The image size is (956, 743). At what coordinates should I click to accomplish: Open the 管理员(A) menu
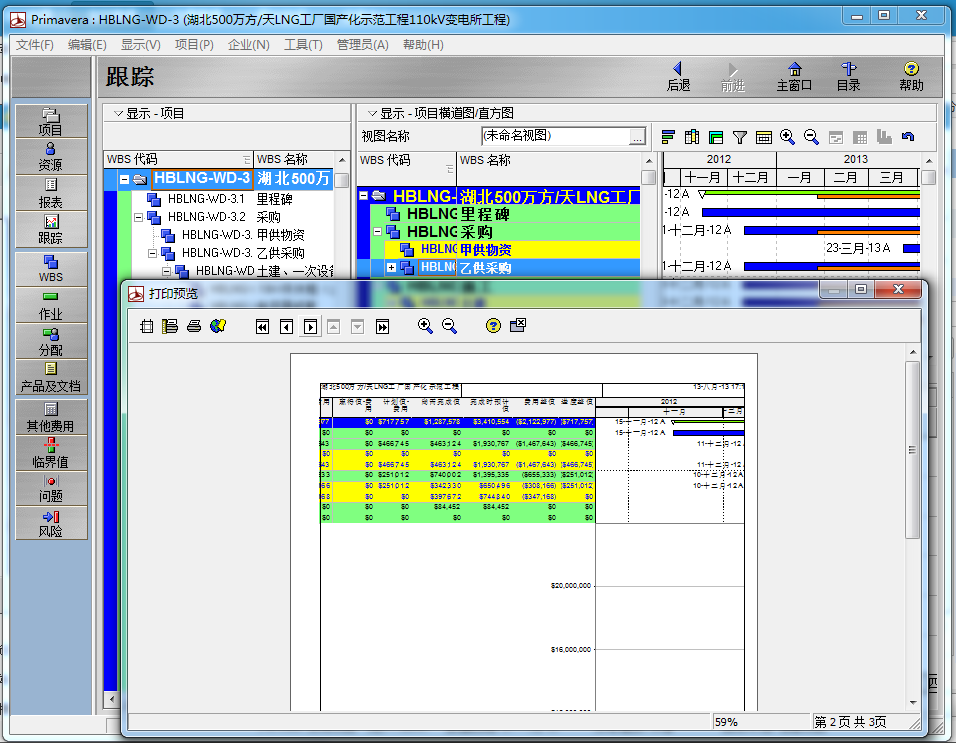(363, 44)
